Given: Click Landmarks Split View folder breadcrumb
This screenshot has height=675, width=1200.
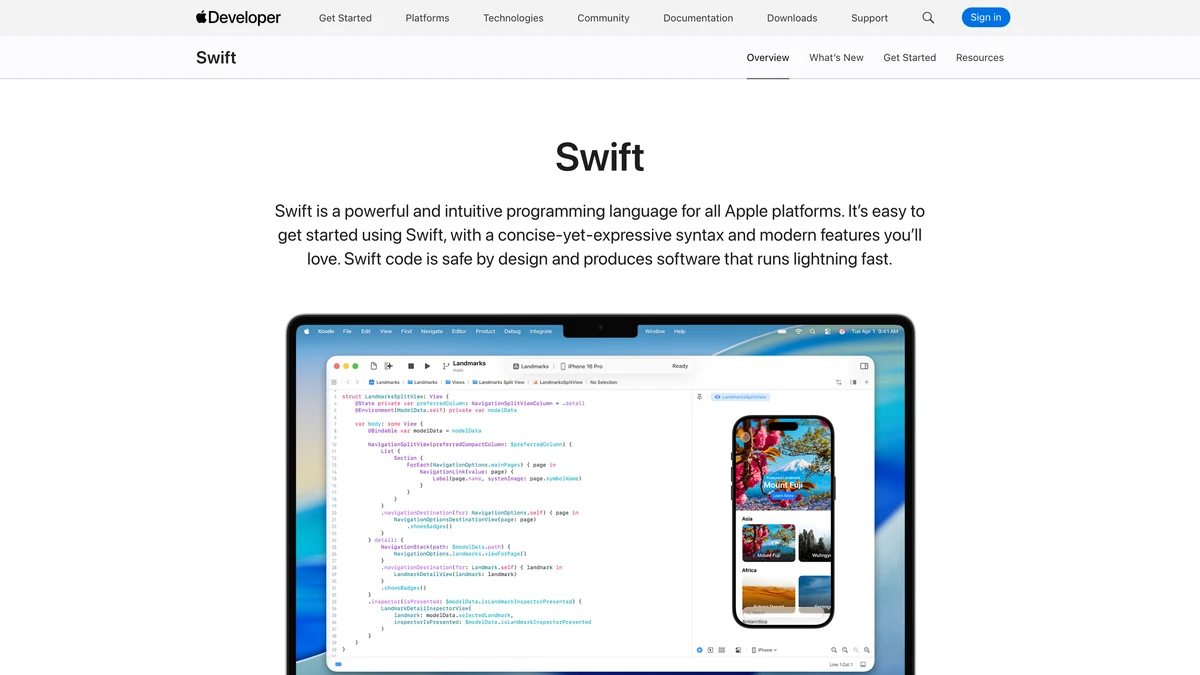Looking at the screenshot, I should click(x=498, y=382).
